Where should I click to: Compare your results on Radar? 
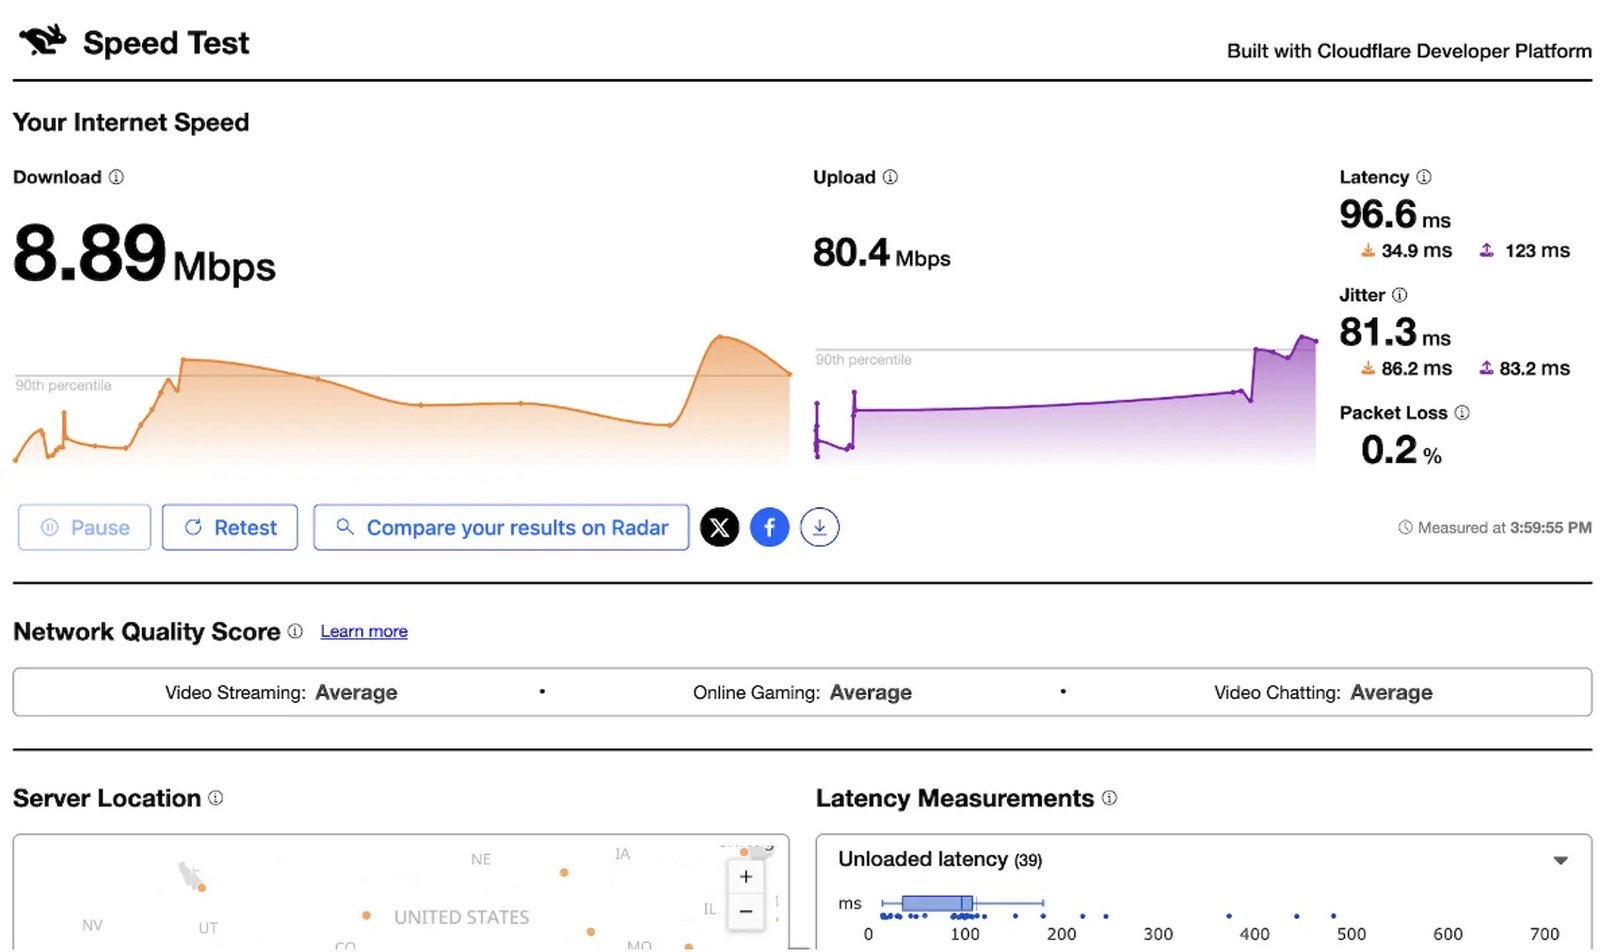tap(501, 527)
